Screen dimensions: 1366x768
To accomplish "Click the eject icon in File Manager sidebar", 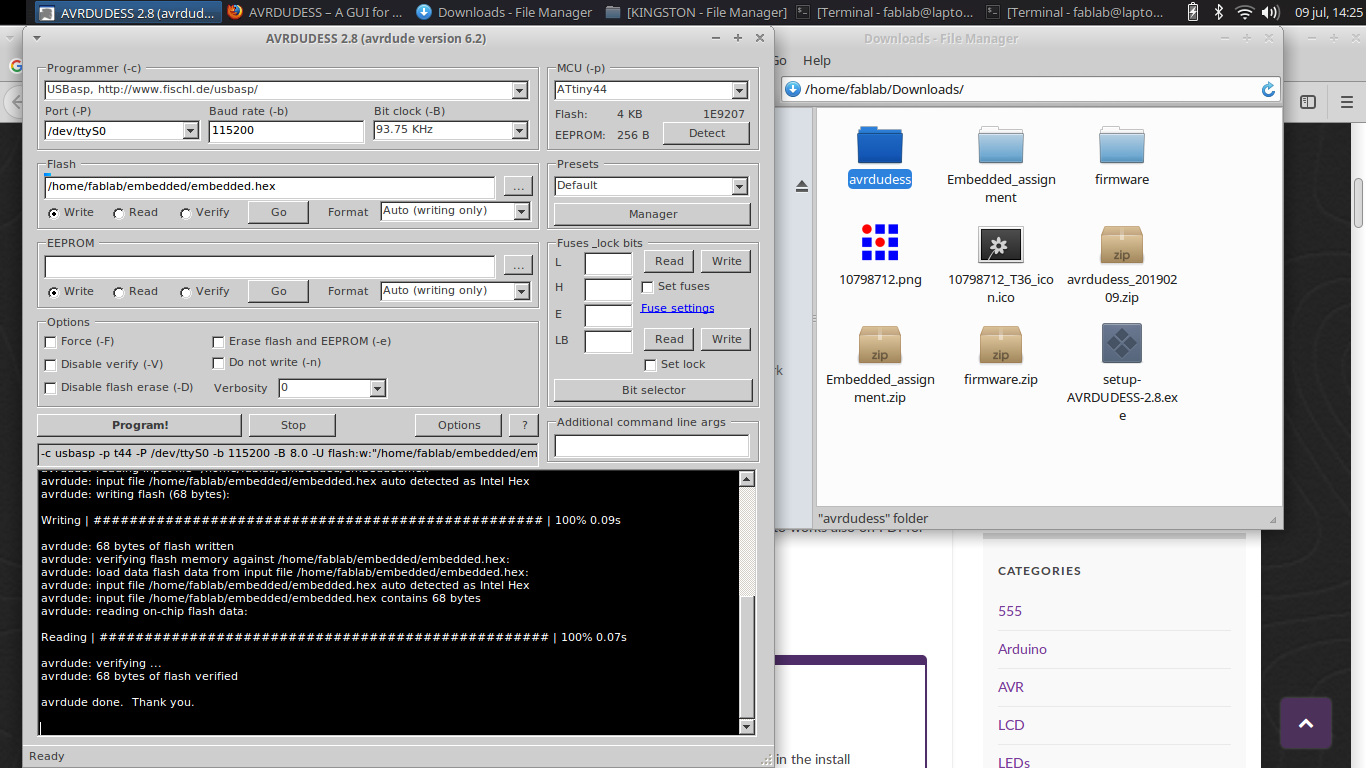I will point(802,186).
